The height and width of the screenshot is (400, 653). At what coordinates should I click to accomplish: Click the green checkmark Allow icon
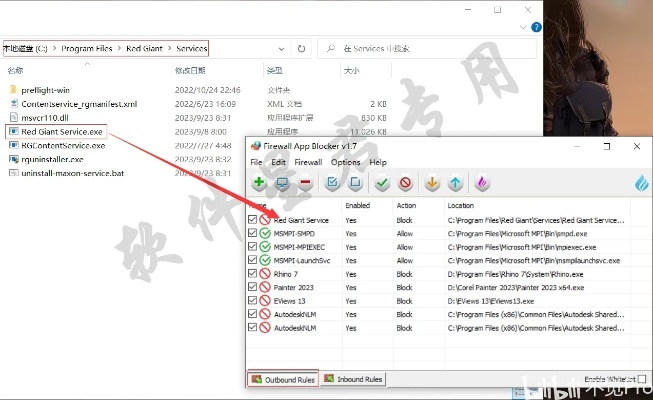pyautogui.click(x=382, y=182)
